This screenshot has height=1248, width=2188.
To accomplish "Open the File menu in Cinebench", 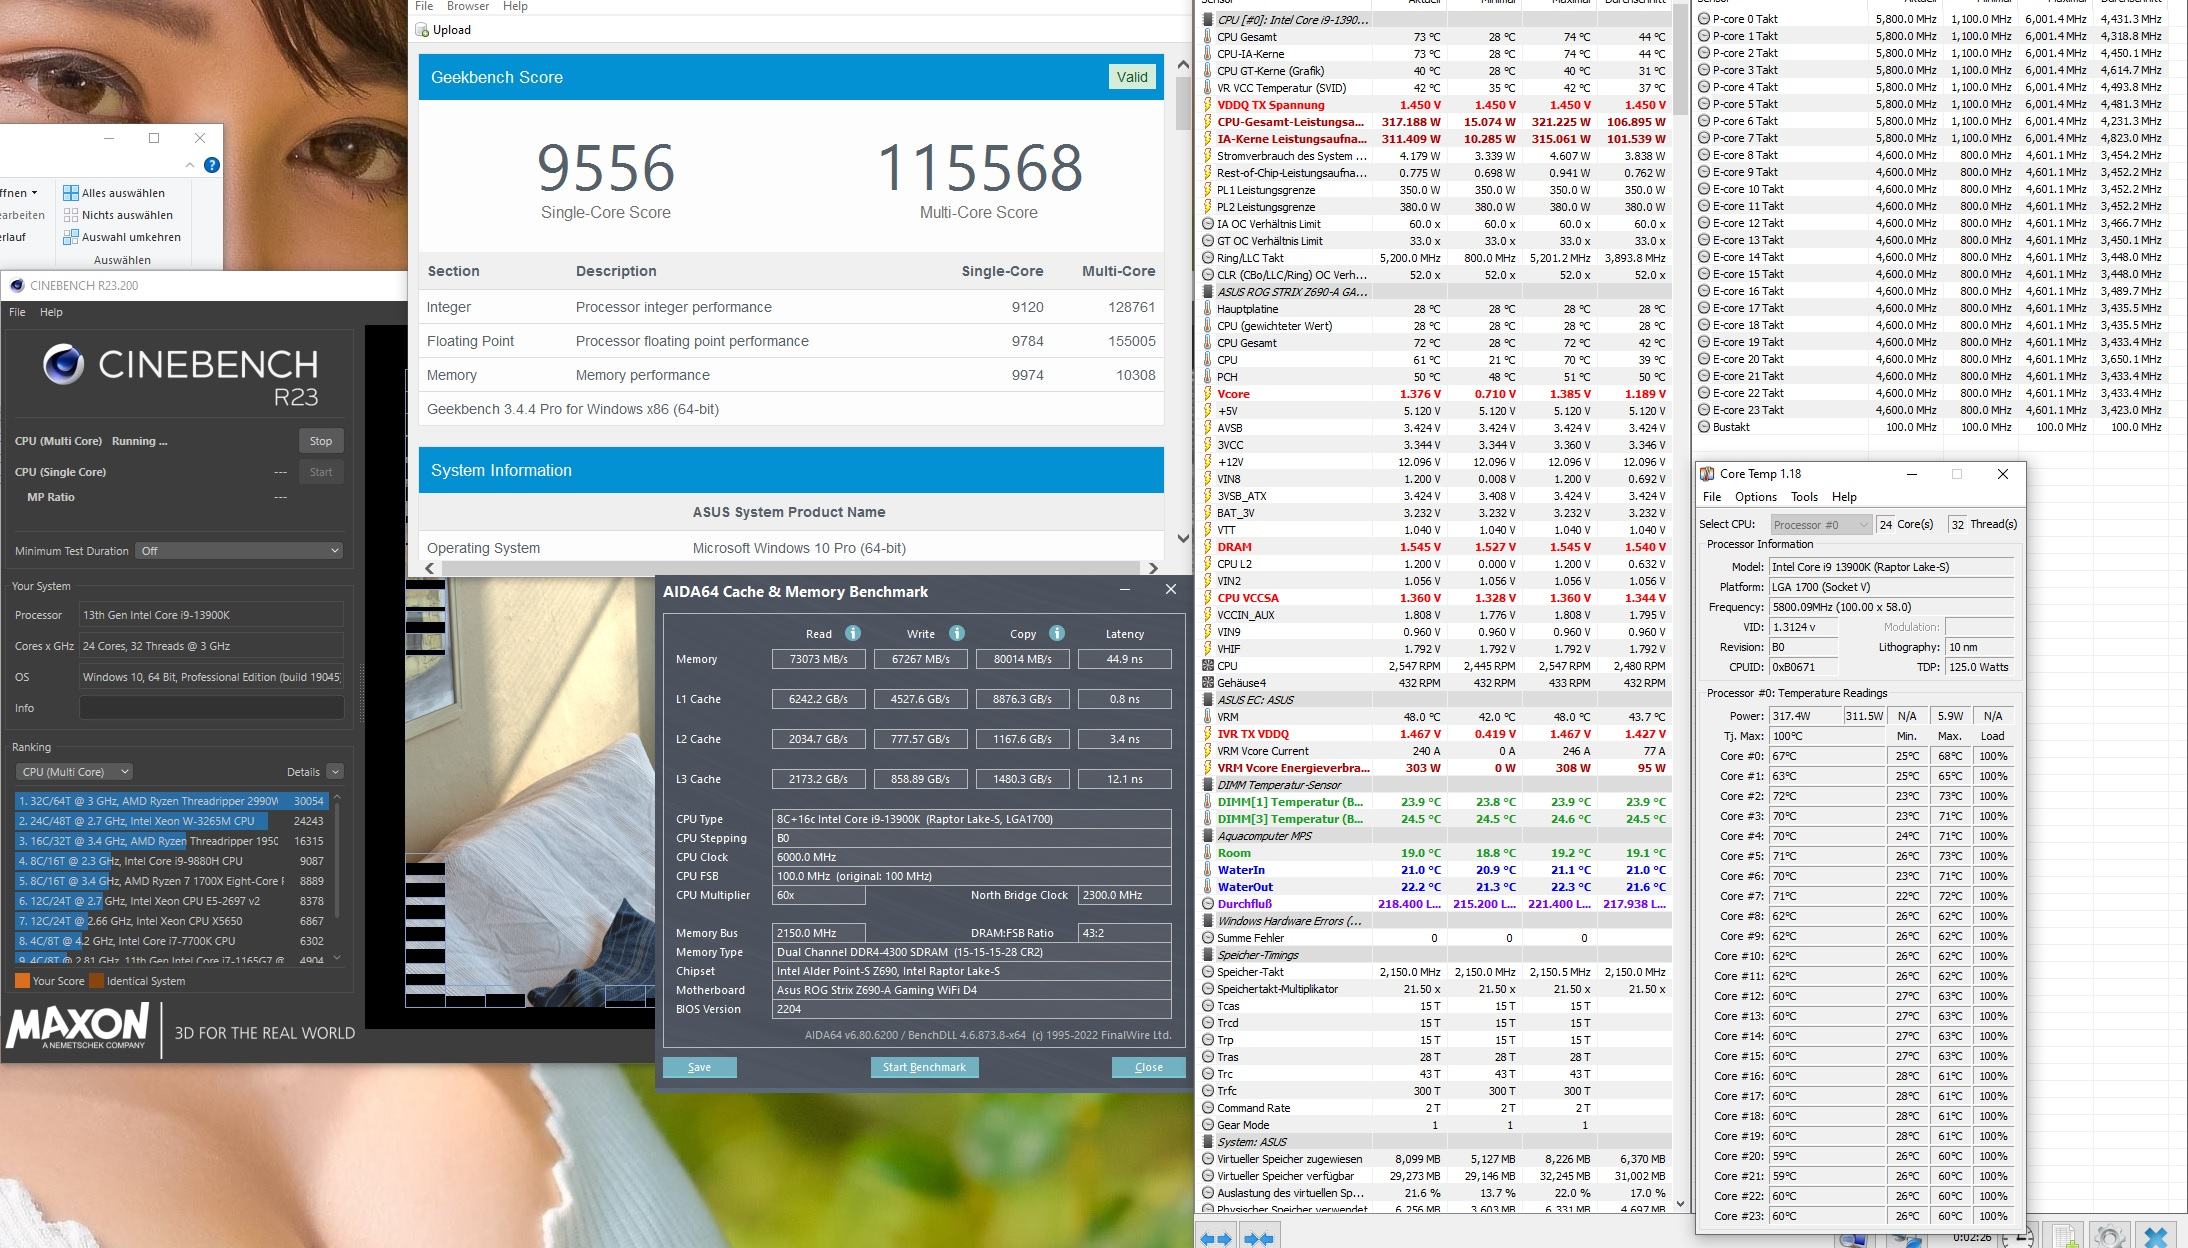I will coord(17,312).
